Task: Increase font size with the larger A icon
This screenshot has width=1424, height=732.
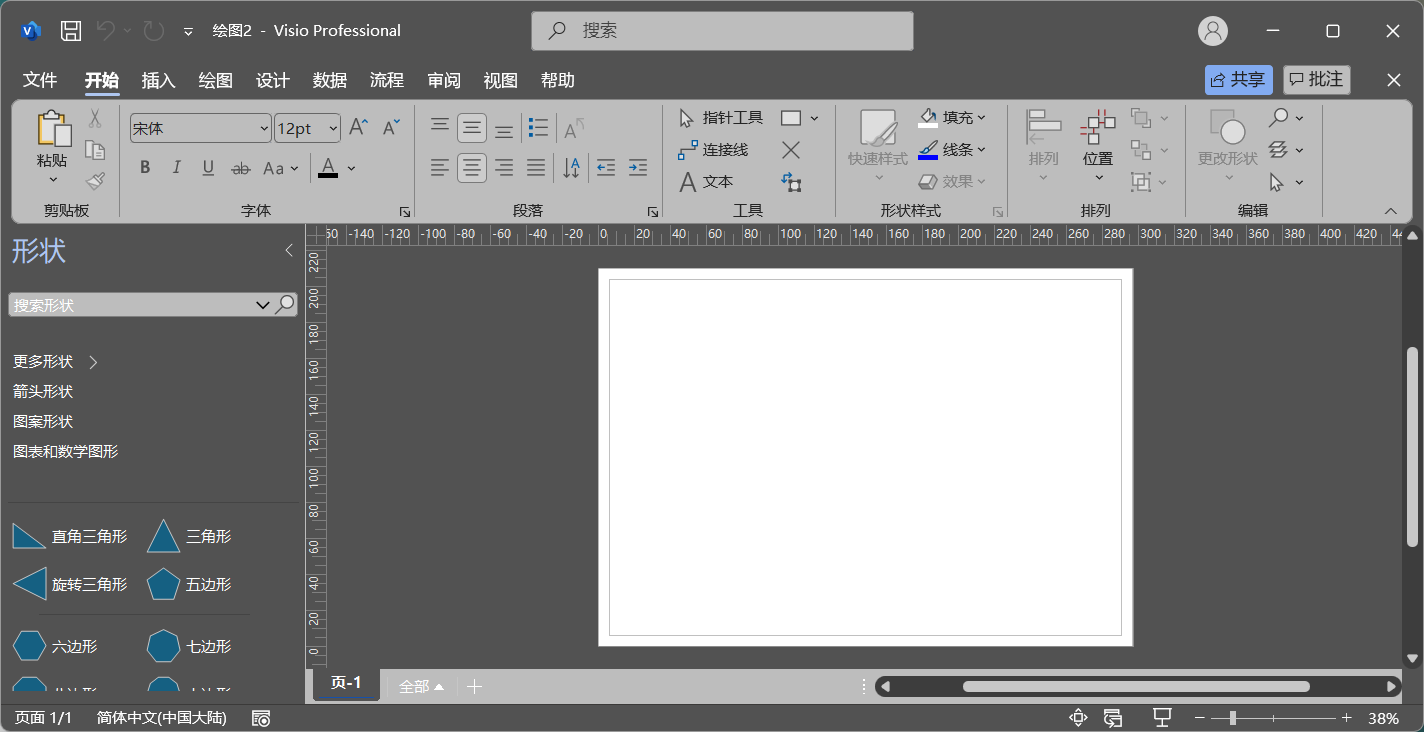Action: pyautogui.click(x=358, y=127)
